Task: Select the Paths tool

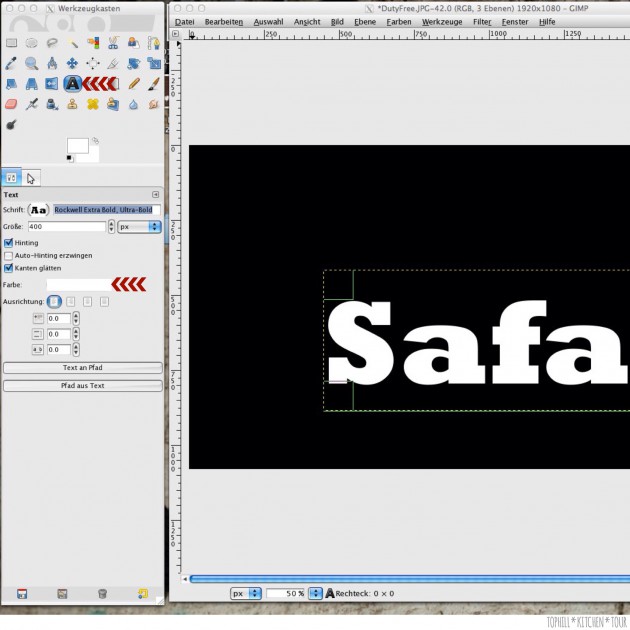Action: click(154, 43)
